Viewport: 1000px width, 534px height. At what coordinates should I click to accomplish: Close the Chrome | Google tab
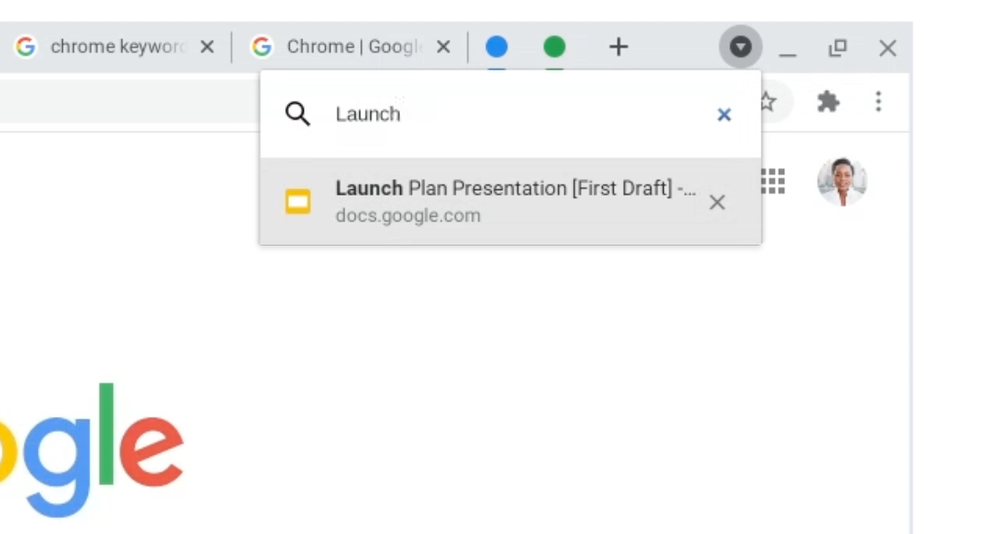pos(444,47)
